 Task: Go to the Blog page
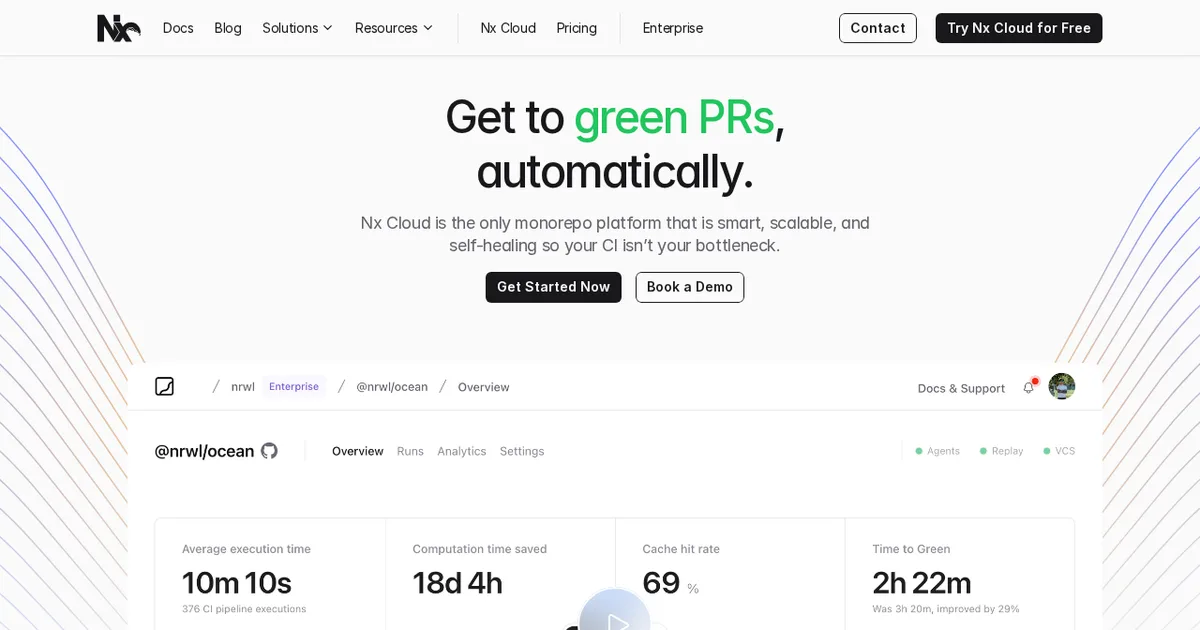228,28
